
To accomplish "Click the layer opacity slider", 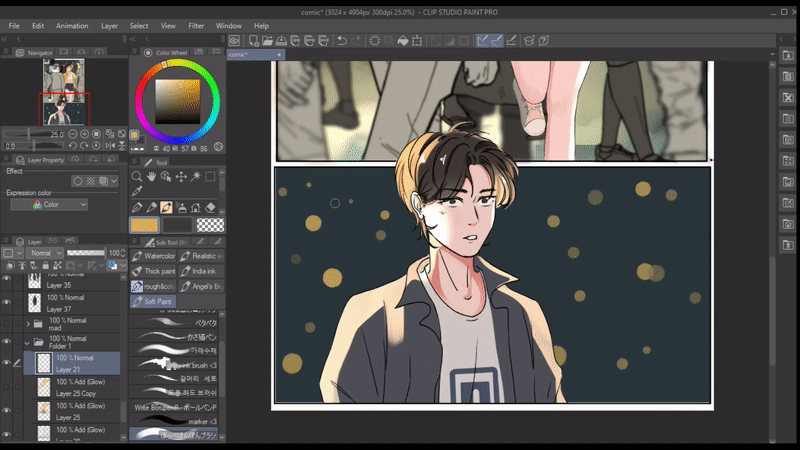I will point(86,253).
